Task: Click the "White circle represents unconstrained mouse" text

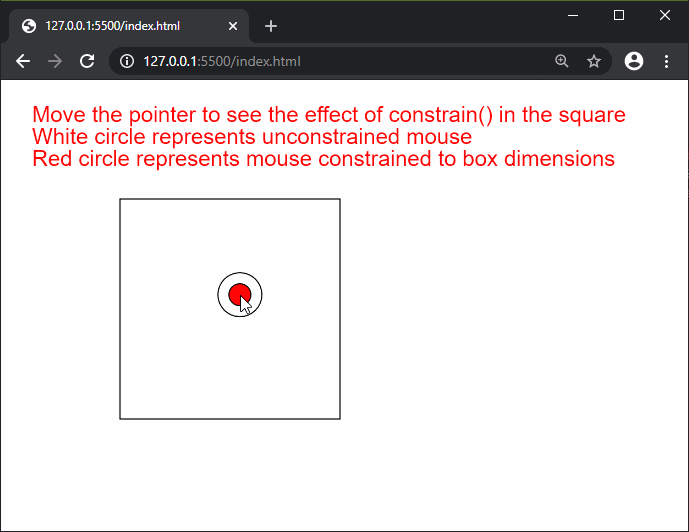Action: [251, 136]
